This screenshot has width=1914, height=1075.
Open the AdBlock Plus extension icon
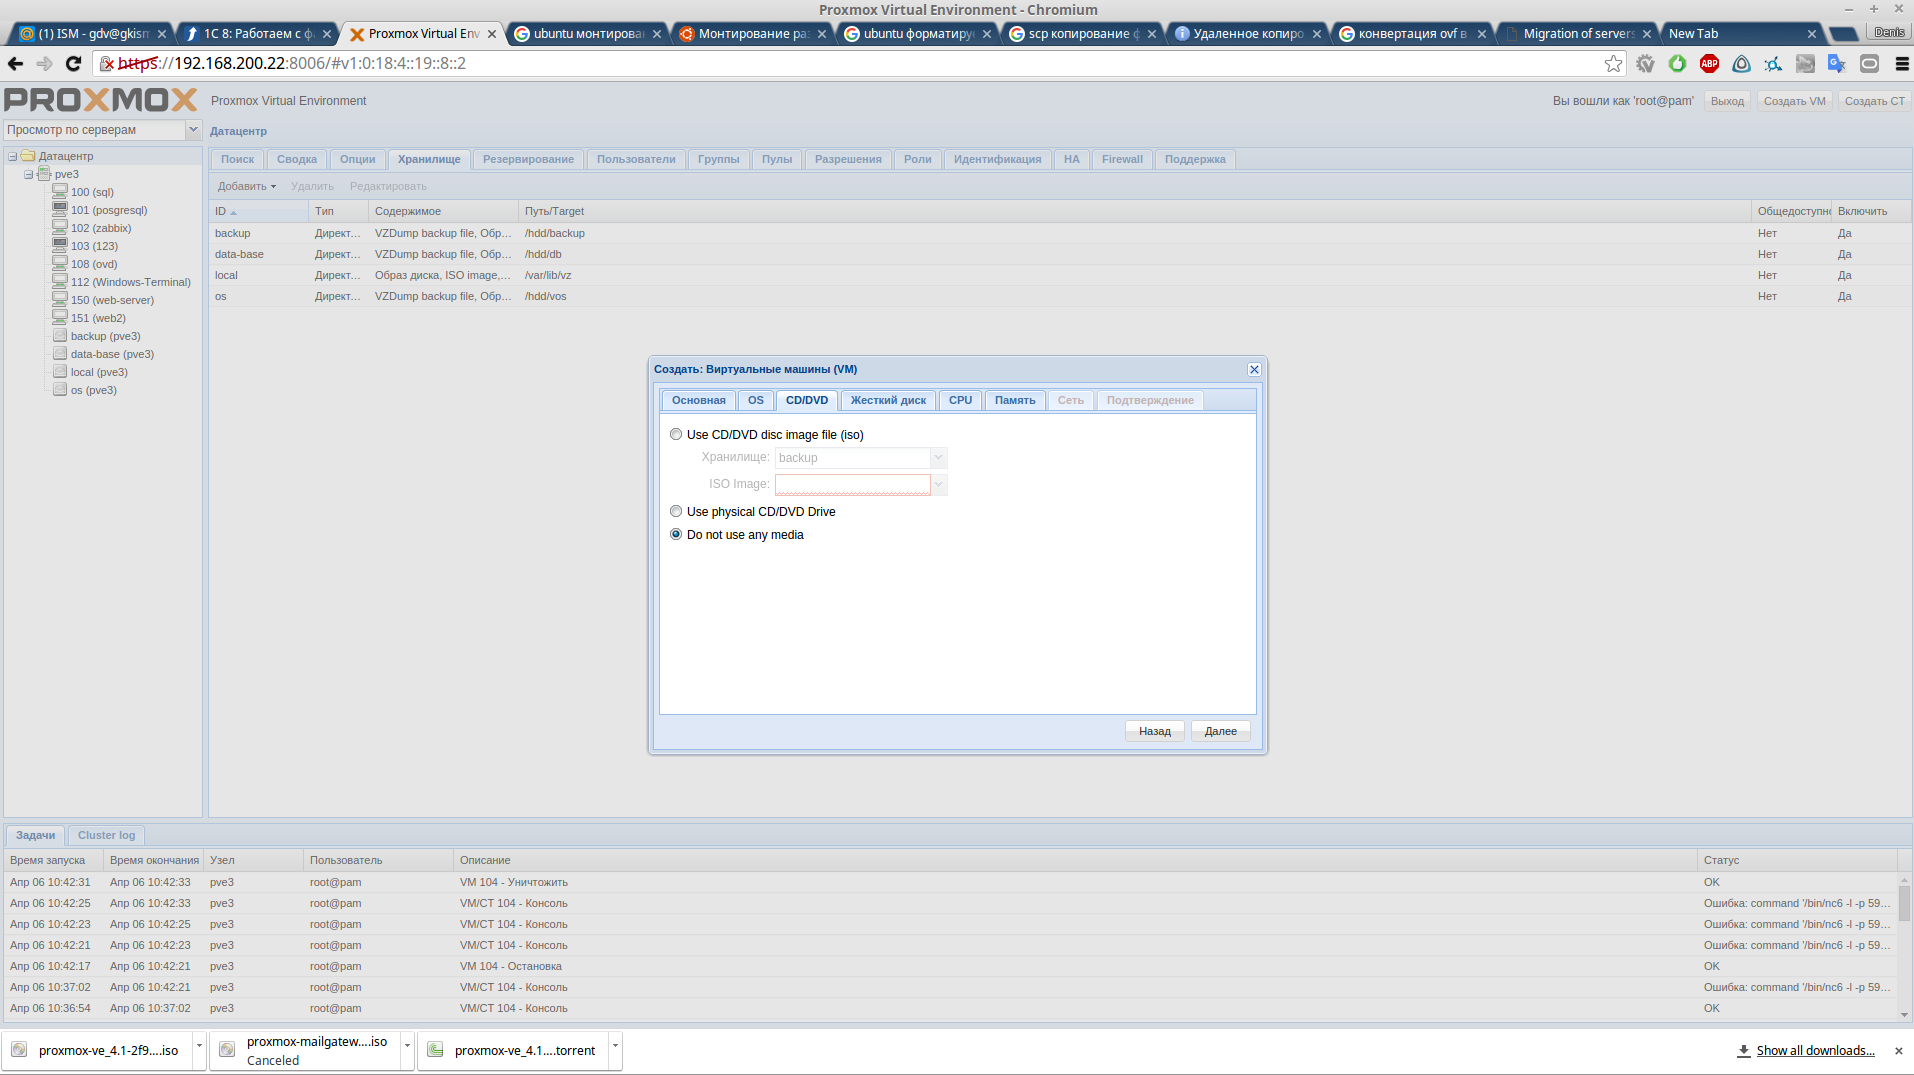1709,64
